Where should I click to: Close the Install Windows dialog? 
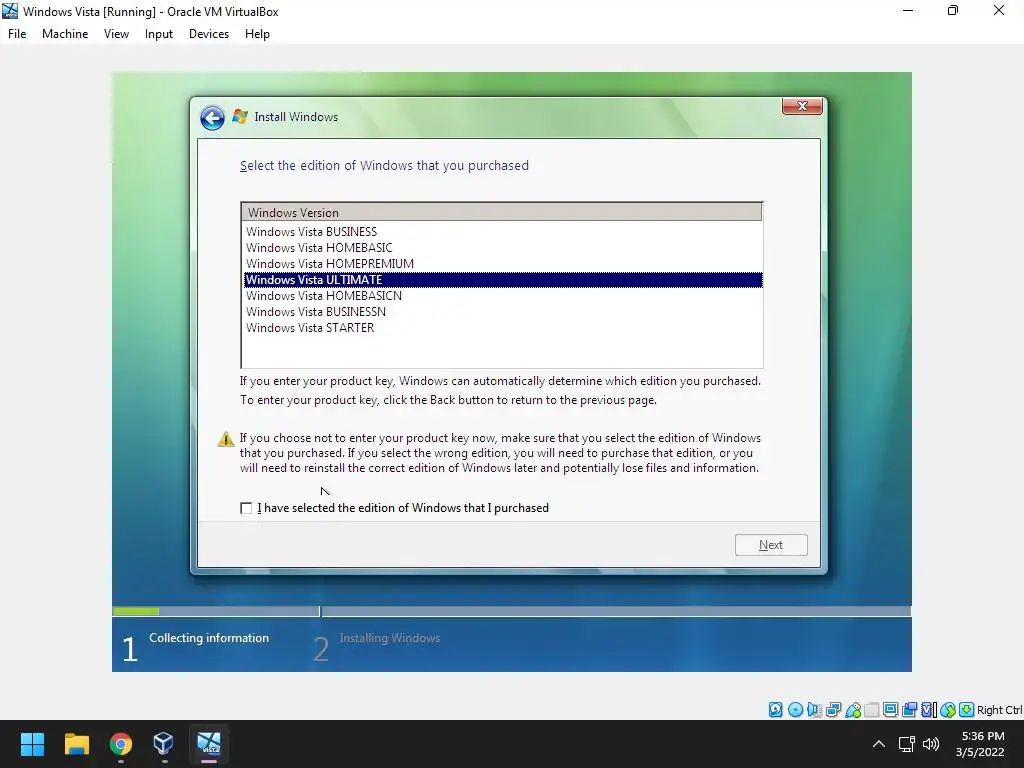[x=802, y=106]
